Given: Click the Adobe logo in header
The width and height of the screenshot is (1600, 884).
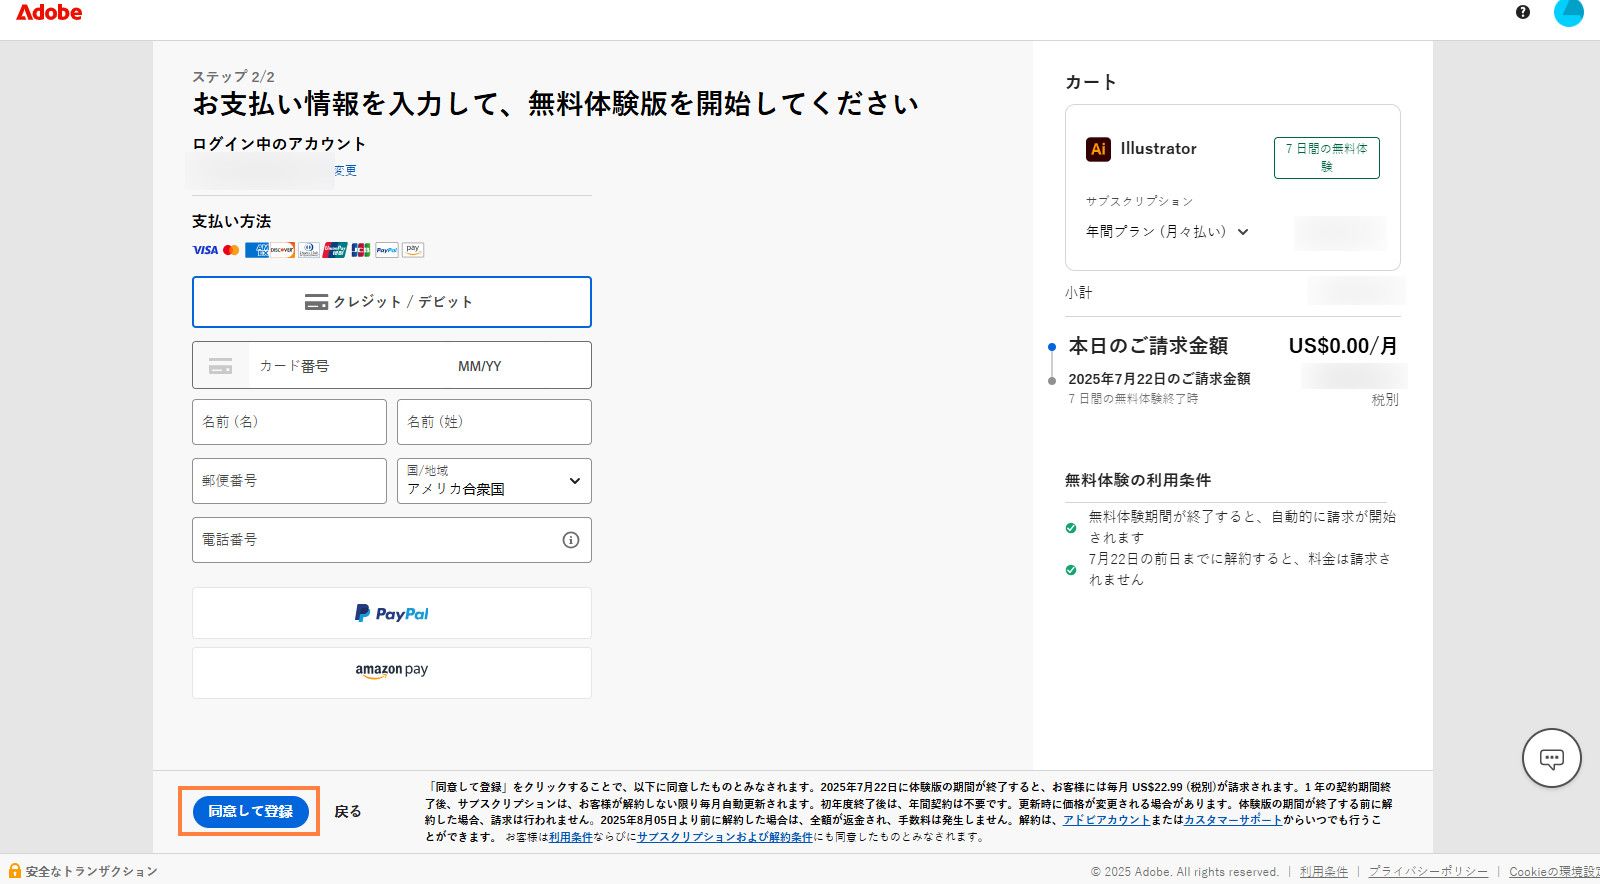Looking at the screenshot, I should [x=49, y=13].
